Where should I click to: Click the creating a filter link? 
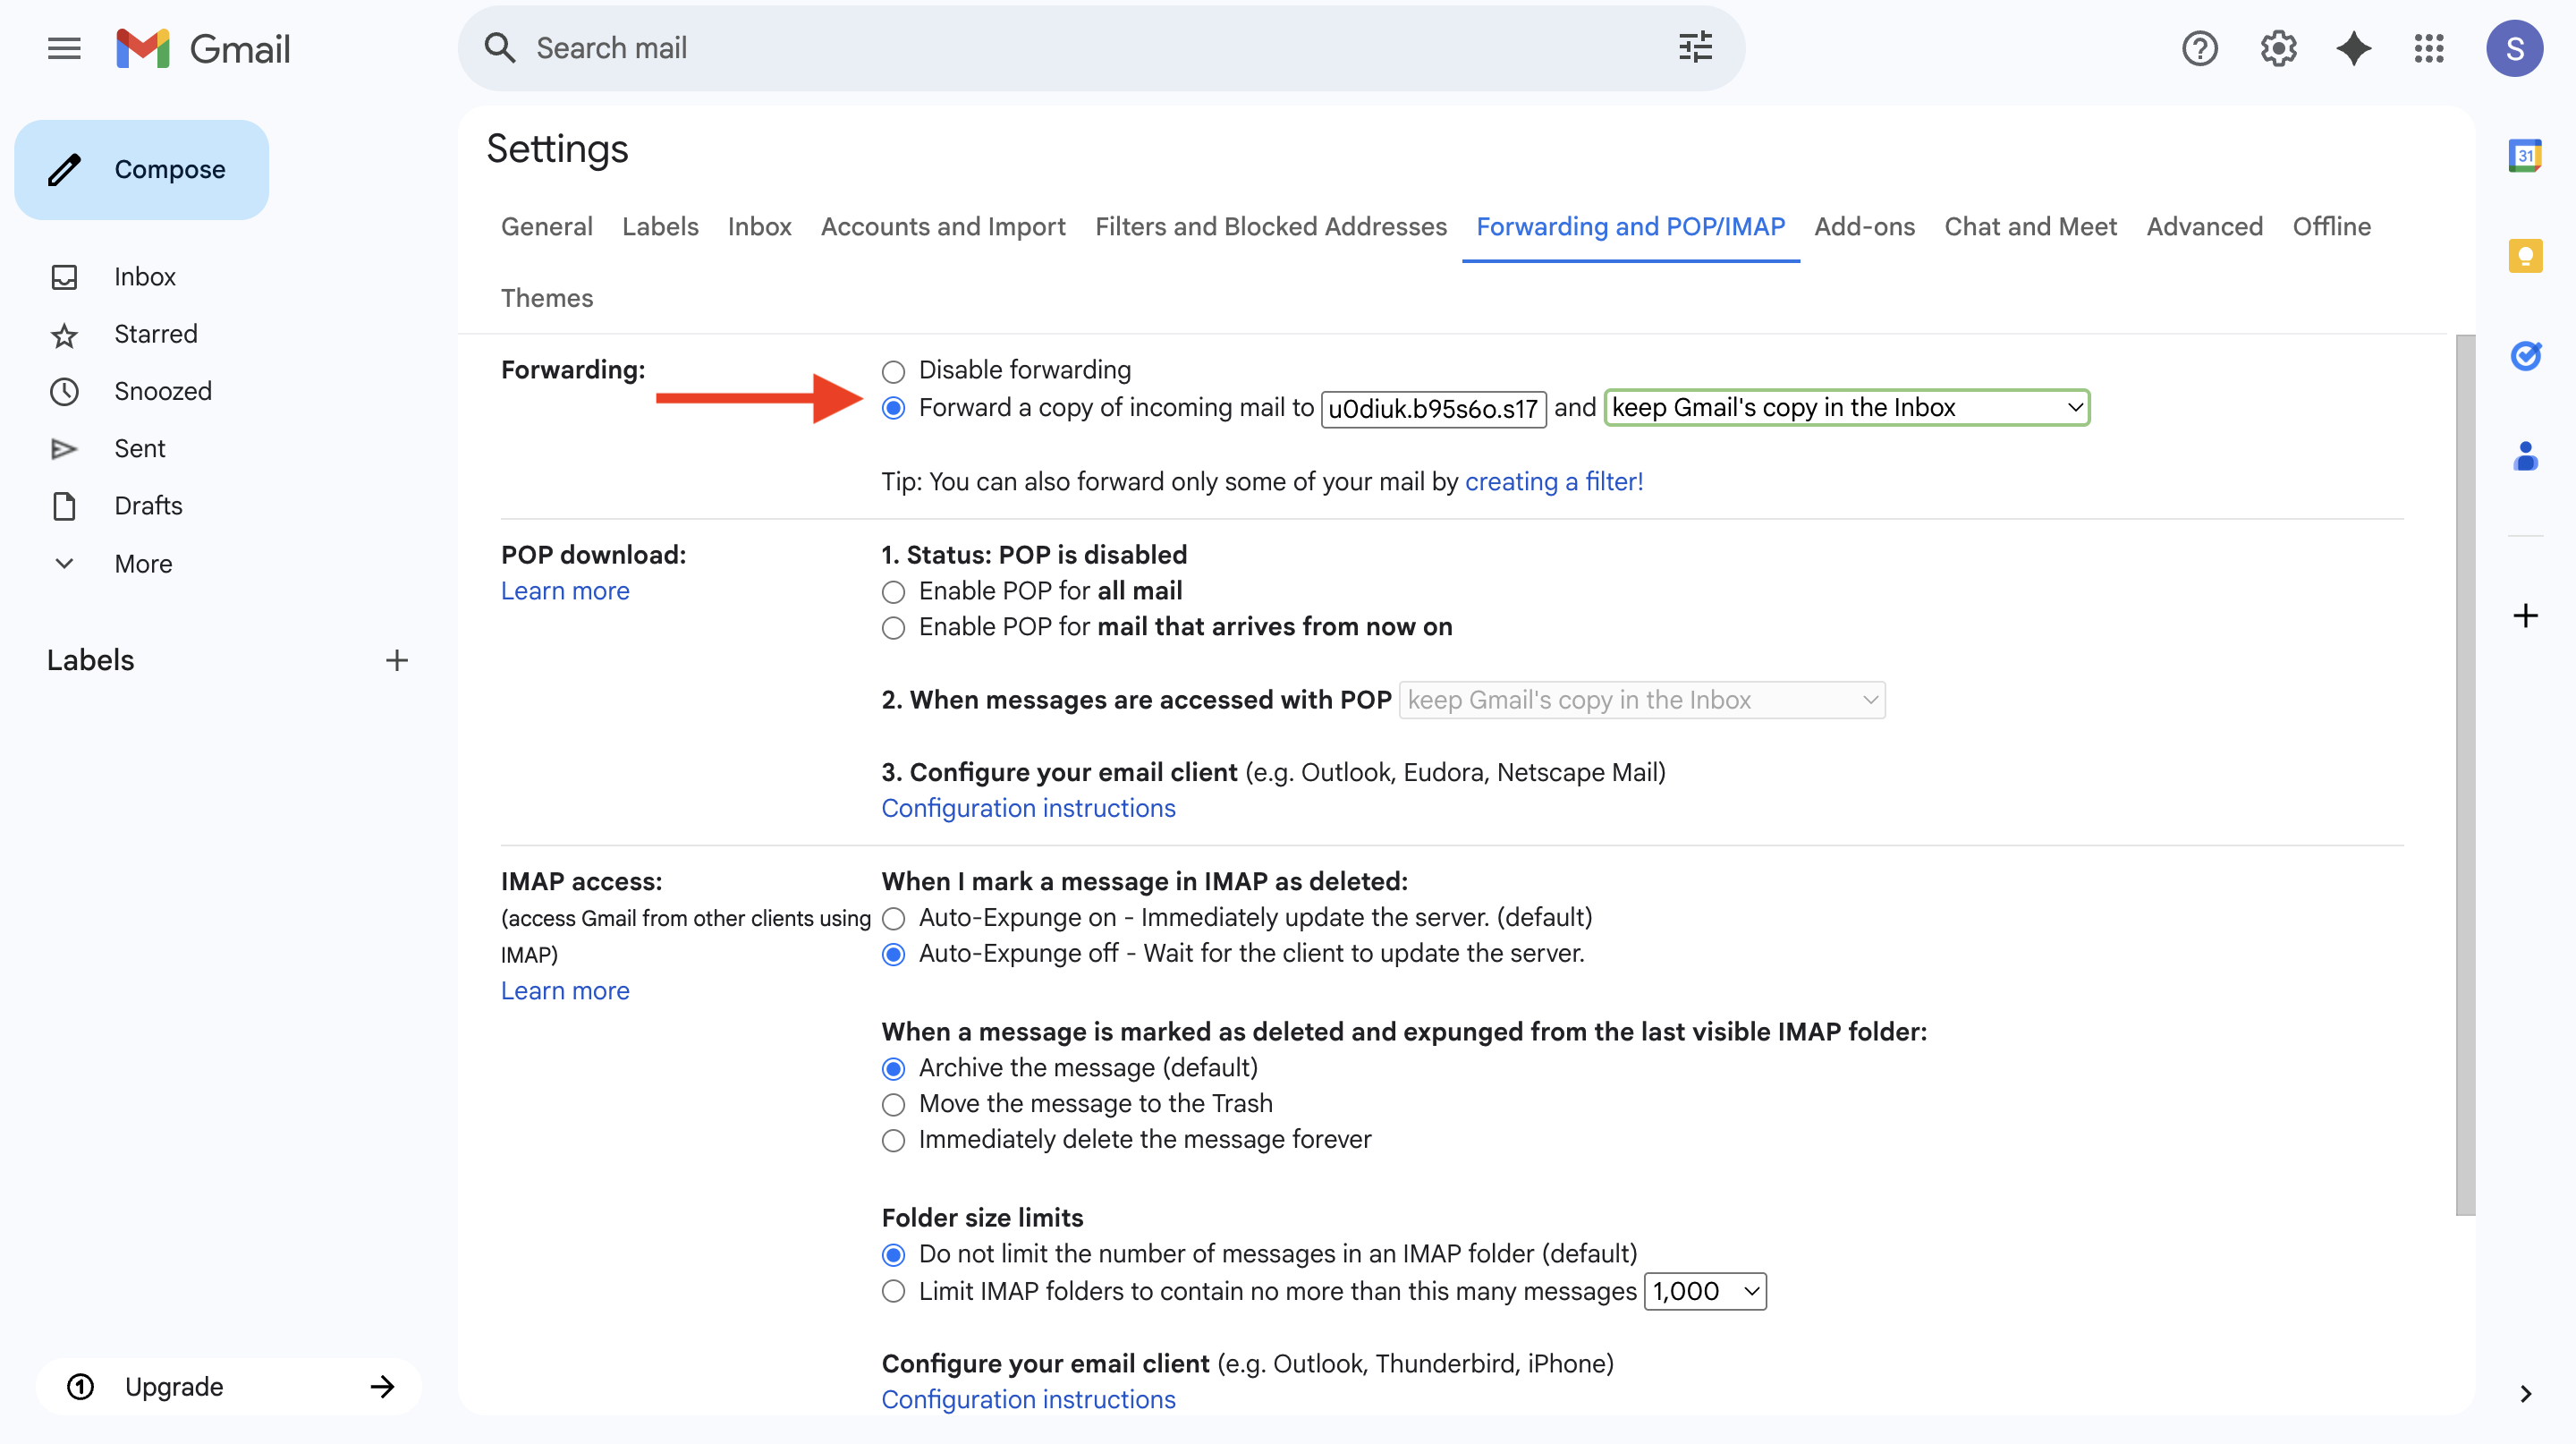(x=1553, y=482)
